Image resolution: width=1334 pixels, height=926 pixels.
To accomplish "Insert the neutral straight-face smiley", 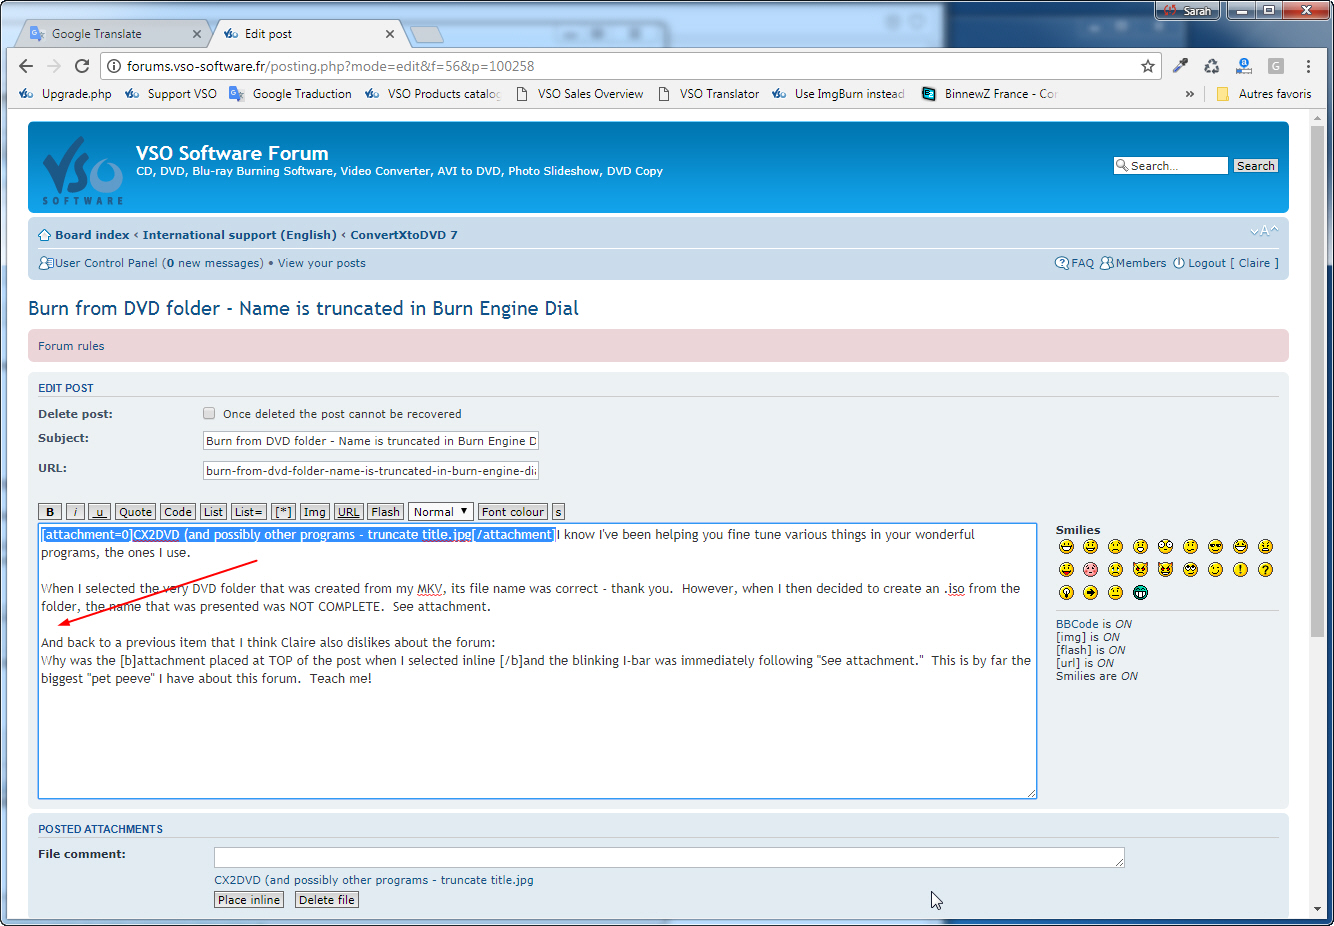I will [1115, 593].
